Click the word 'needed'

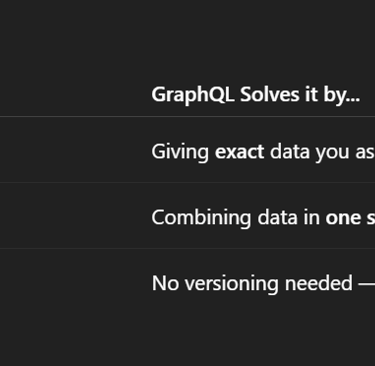(x=319, y=283)
